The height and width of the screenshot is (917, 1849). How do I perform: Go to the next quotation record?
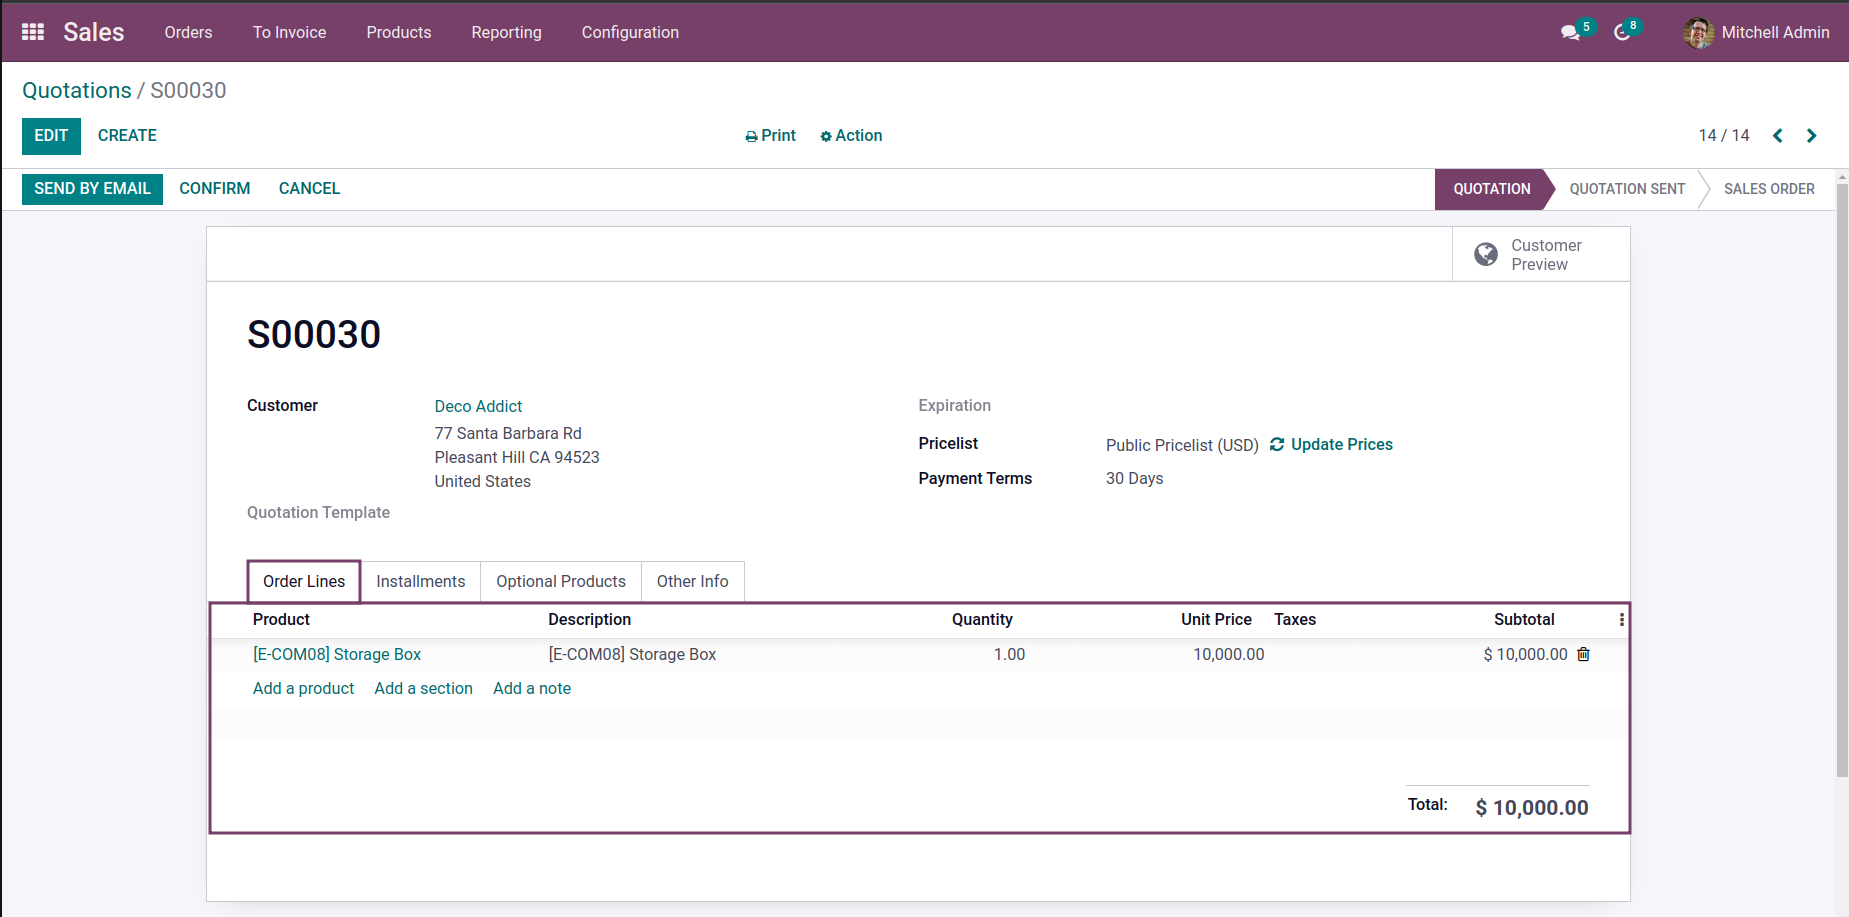(x=1811, y=136)
